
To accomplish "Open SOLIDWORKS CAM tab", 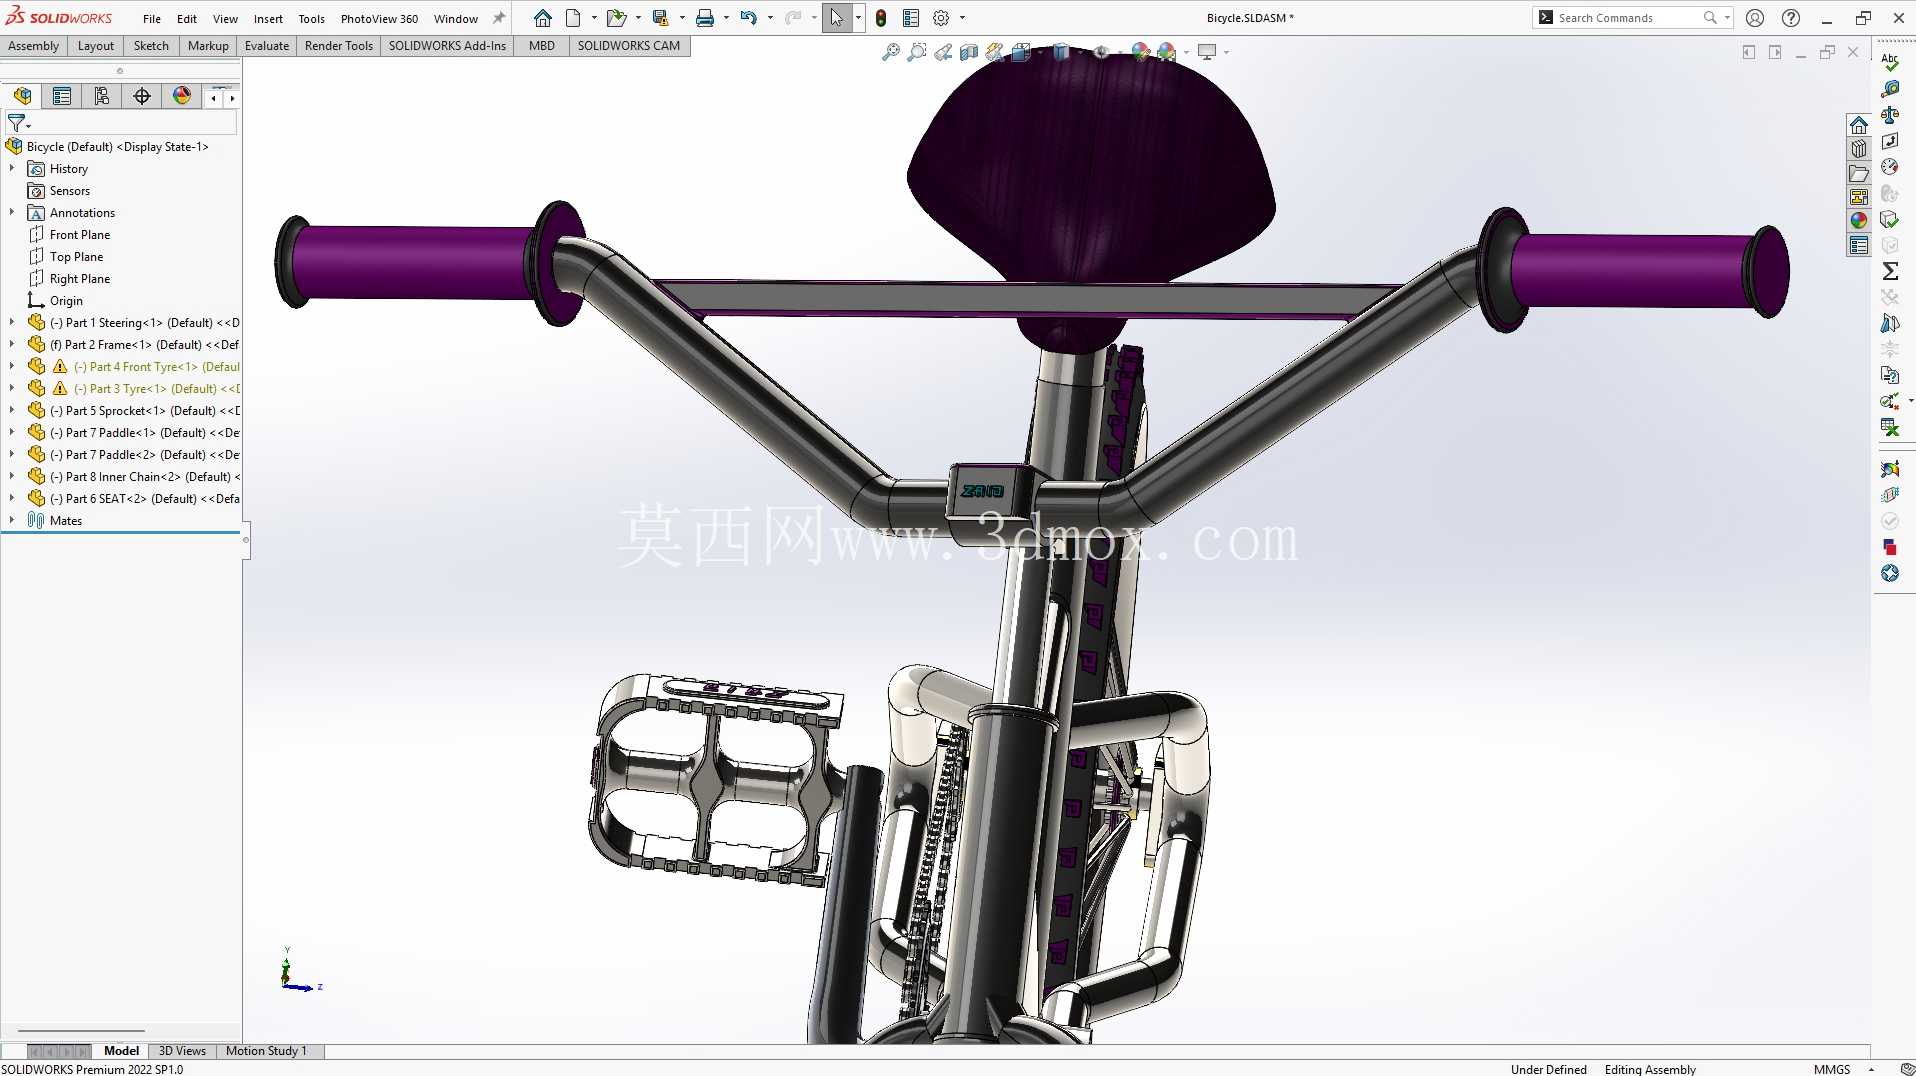I will [628, 46].
